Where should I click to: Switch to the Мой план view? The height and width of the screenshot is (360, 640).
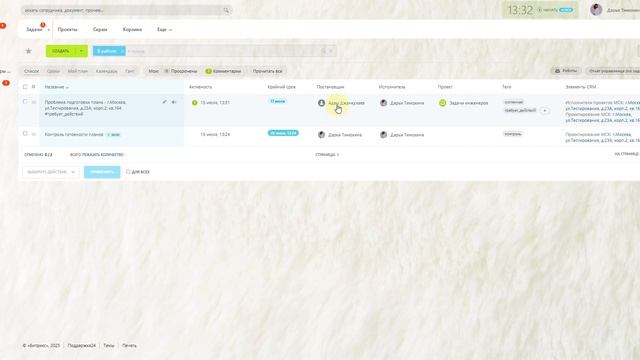point(78,71)
